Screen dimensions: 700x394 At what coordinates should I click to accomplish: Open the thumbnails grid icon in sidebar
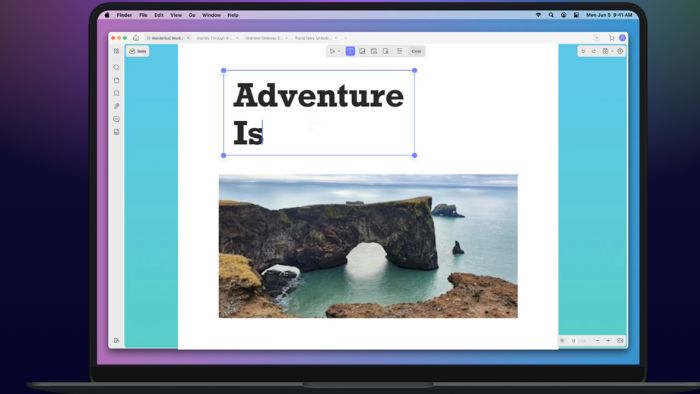coord(117,51)
